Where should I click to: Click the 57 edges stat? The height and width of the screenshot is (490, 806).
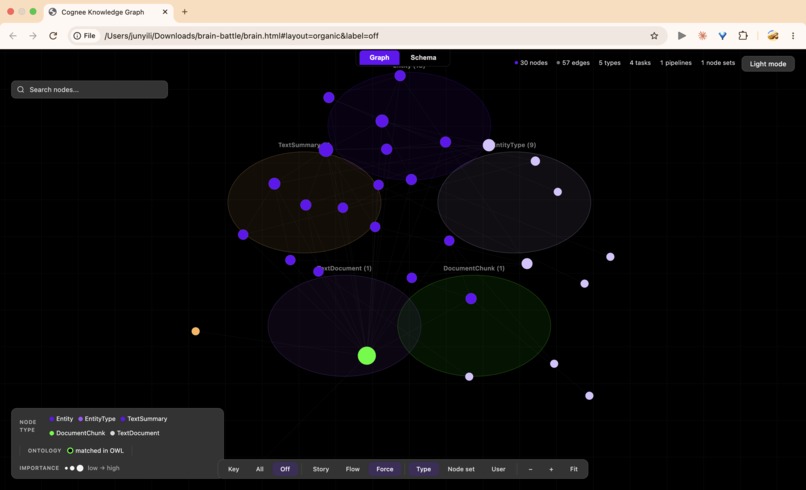tap(573, 63)
